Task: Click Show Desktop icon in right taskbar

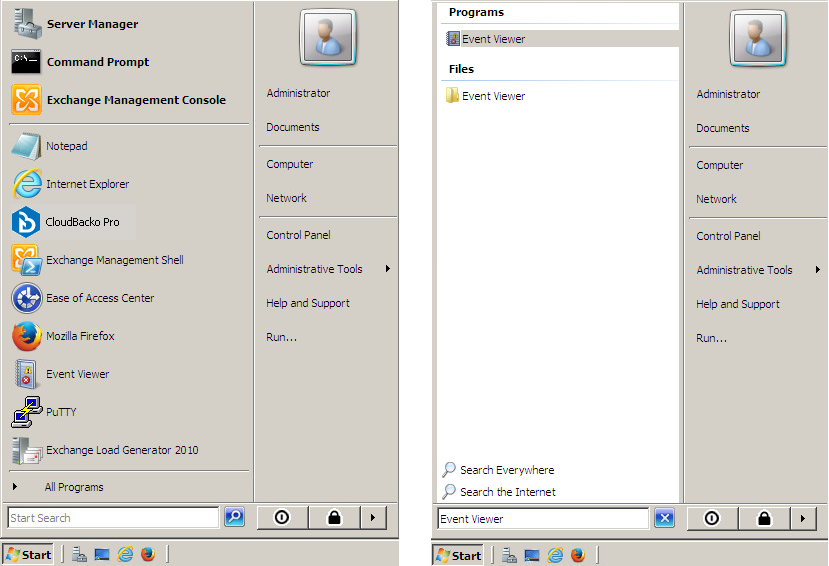Action: coord(532,555)
